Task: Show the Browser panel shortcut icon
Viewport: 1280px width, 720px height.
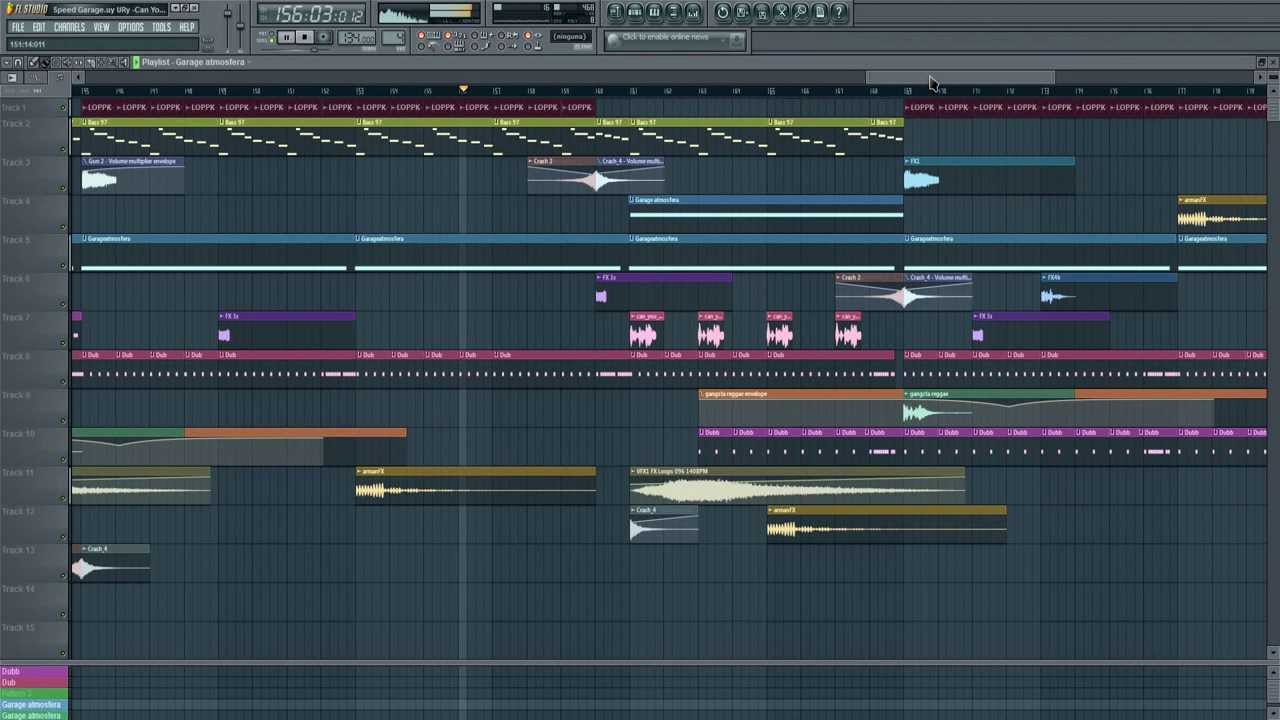Action: (x=673, y=12)
